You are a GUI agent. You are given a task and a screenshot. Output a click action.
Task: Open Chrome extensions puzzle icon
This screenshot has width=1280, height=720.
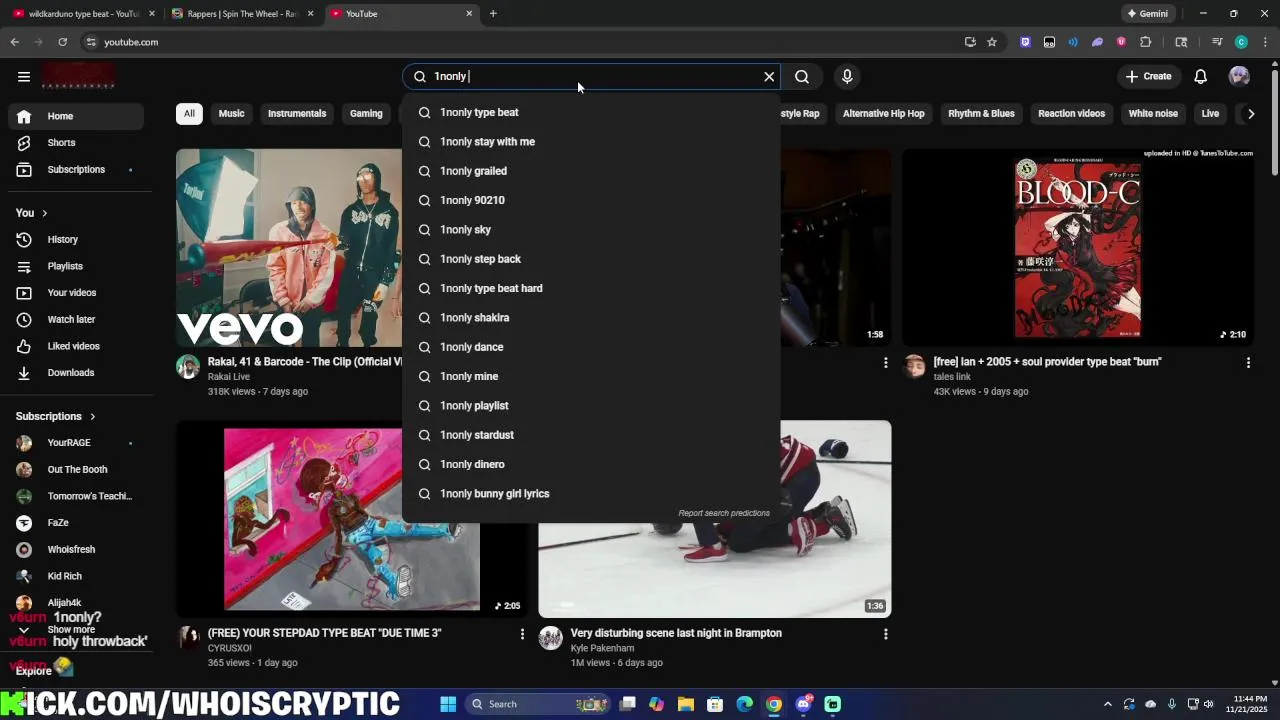(1146, 42)
